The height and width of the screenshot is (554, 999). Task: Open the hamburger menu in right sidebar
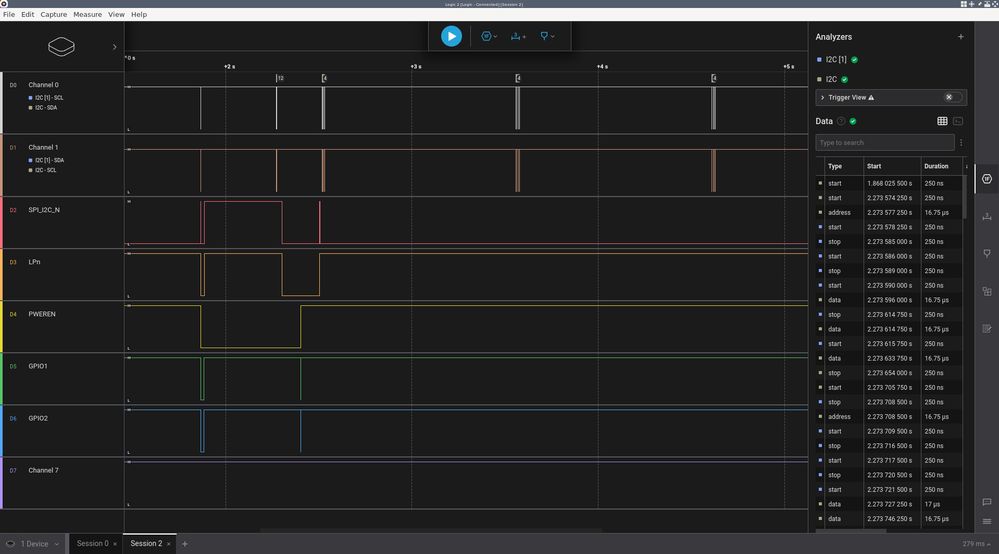point(986,522)
